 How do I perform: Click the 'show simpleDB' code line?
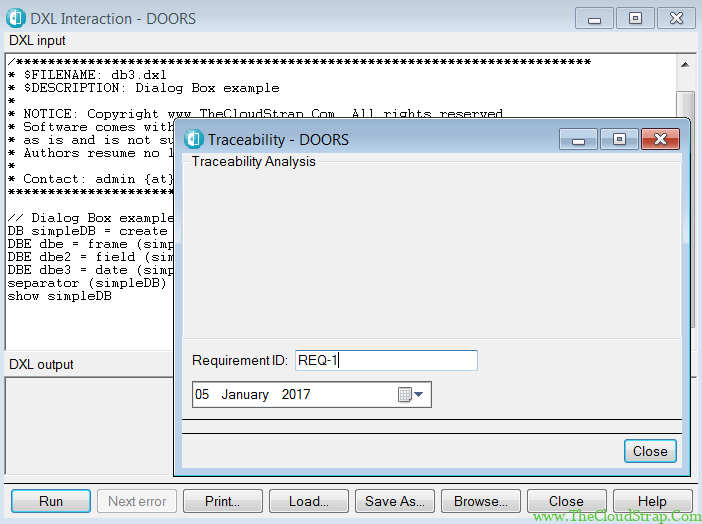(60, 296)
